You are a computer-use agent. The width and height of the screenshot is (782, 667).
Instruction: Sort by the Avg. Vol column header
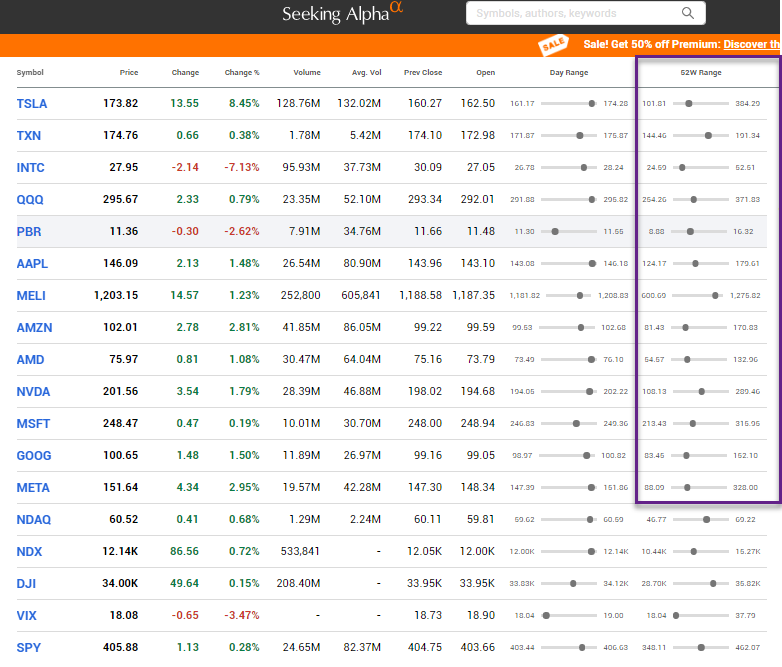367,72
